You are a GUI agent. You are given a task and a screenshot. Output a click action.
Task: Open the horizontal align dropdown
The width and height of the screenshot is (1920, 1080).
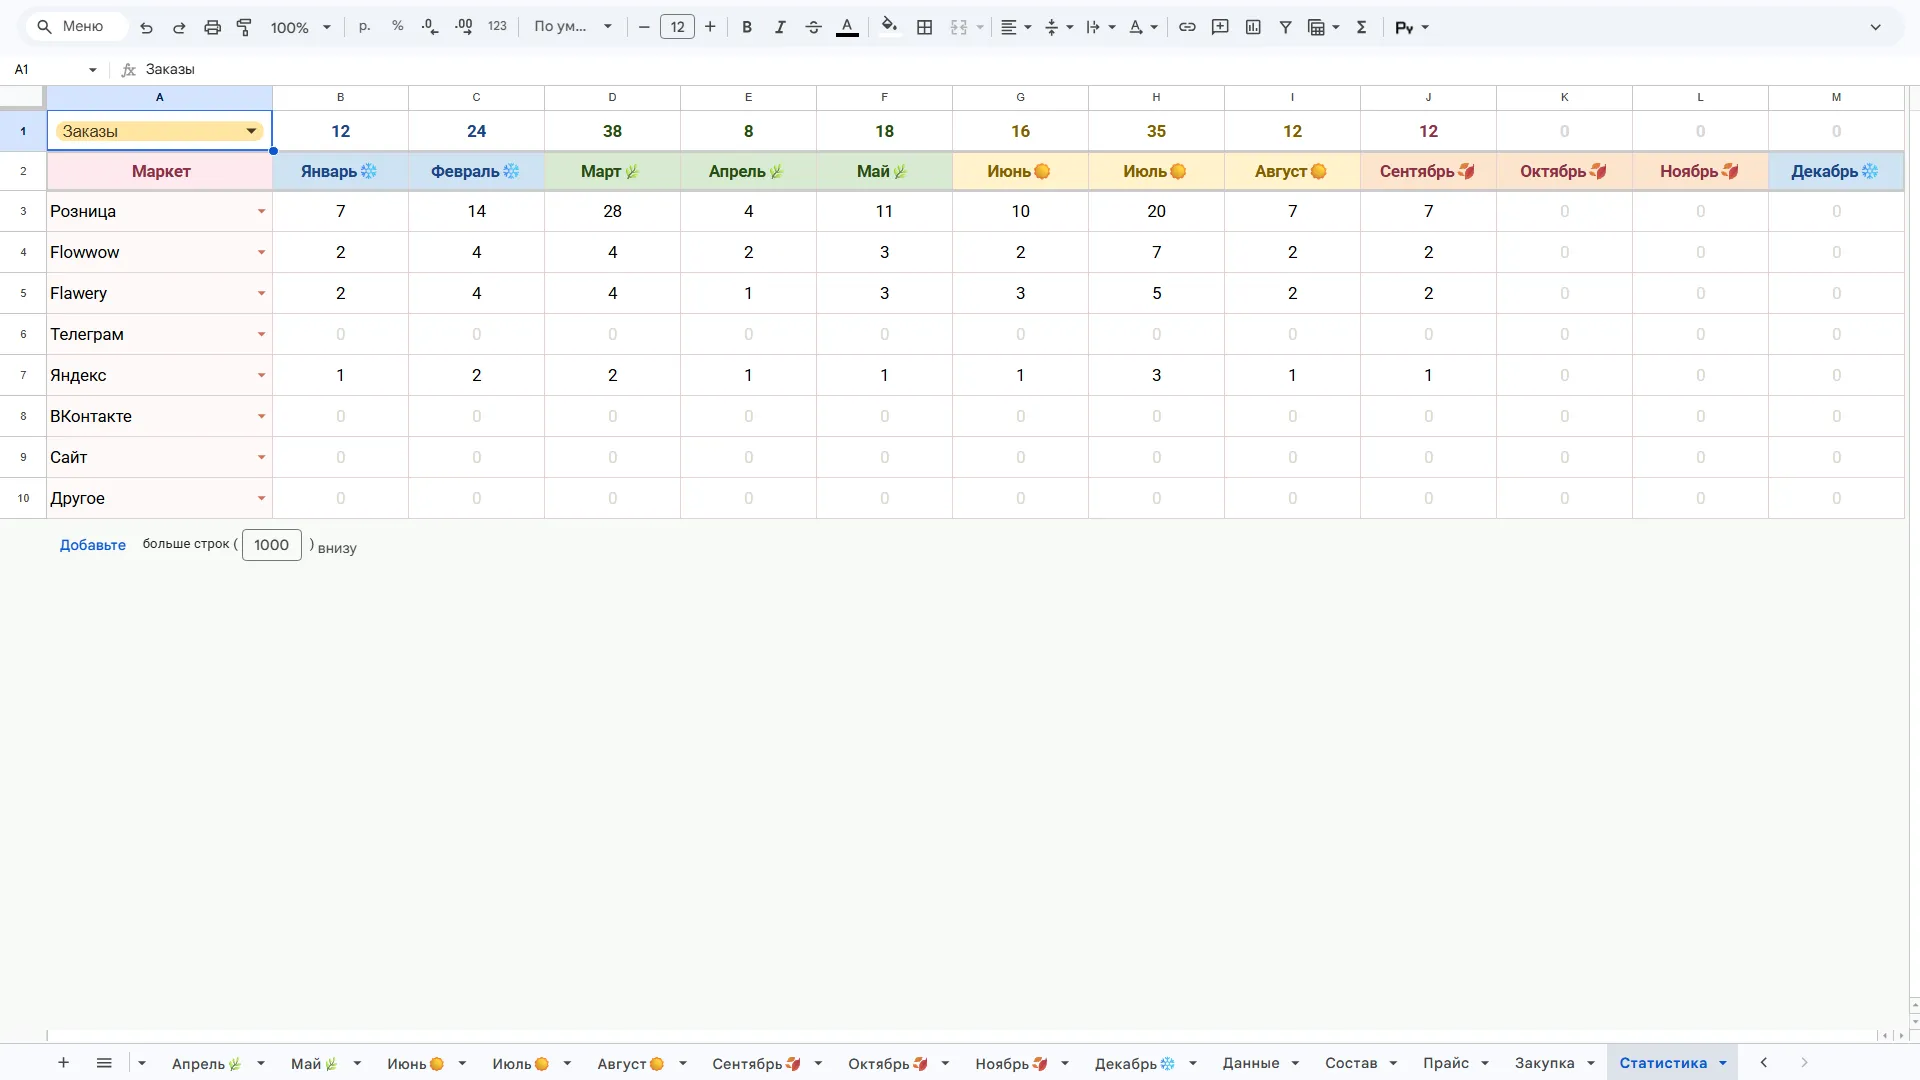[1016, 28]
